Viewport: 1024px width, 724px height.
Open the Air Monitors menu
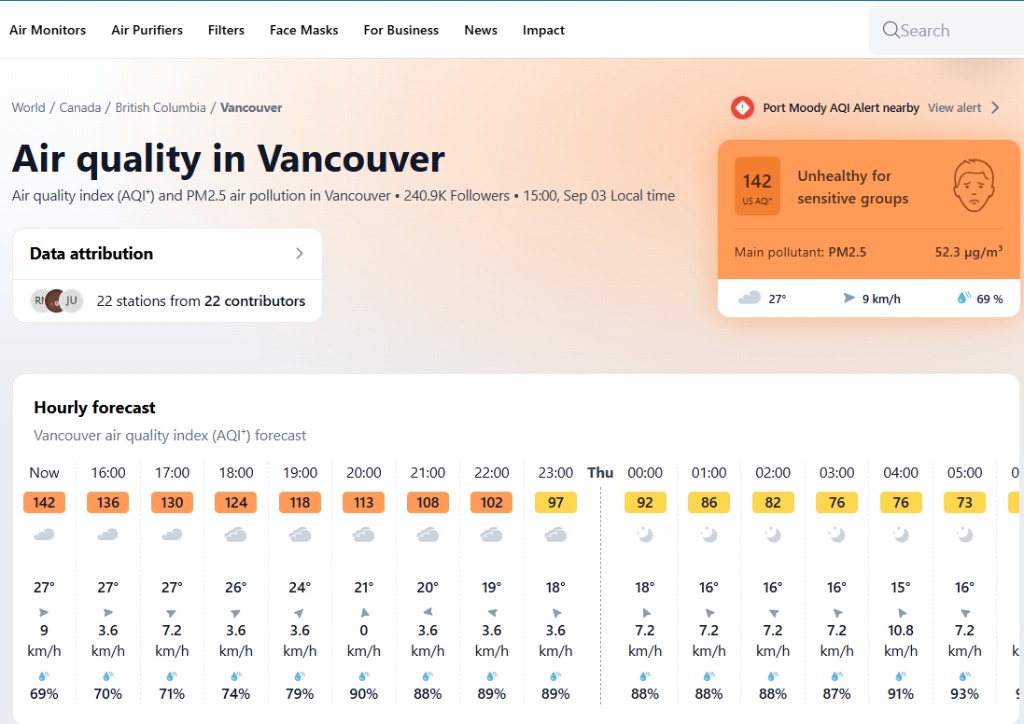tap(48, 30)
